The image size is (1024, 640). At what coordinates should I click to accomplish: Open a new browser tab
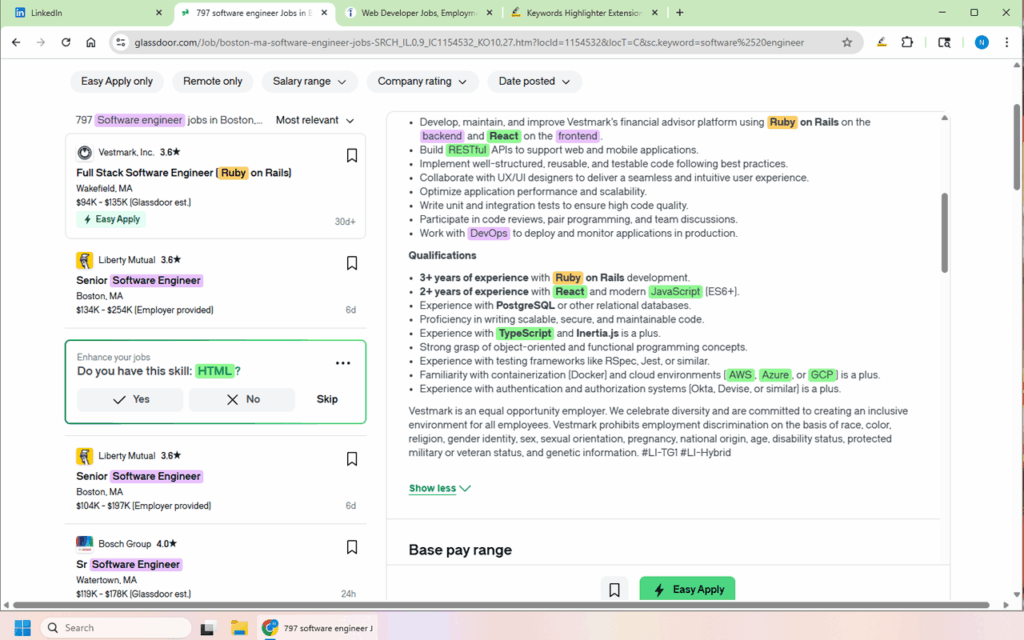[680, 12]
